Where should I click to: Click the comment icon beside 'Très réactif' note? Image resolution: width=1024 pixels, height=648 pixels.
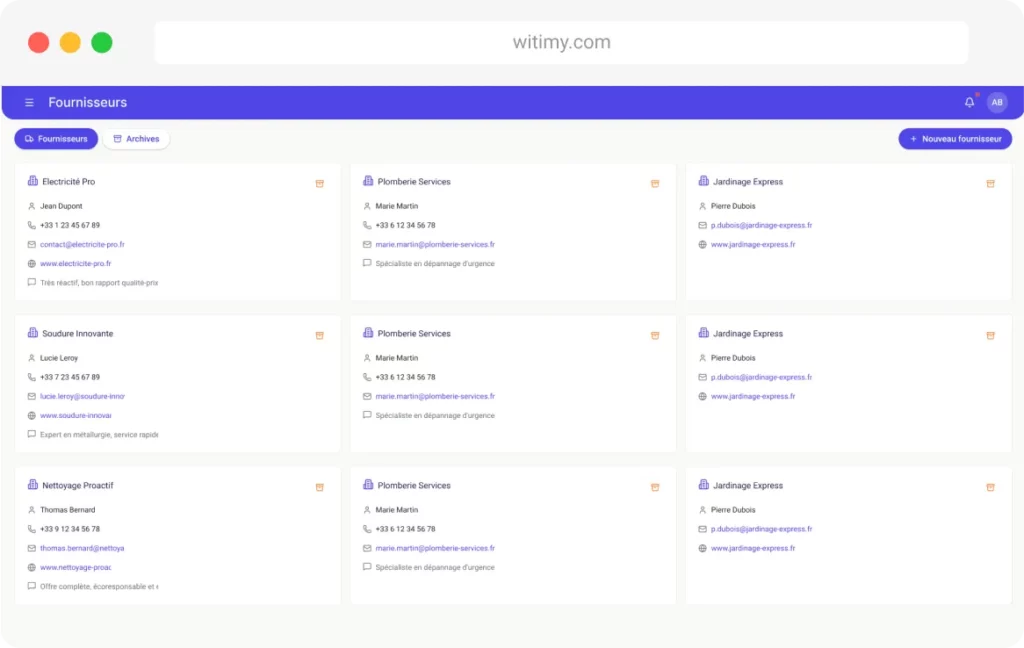pos(31,283)
